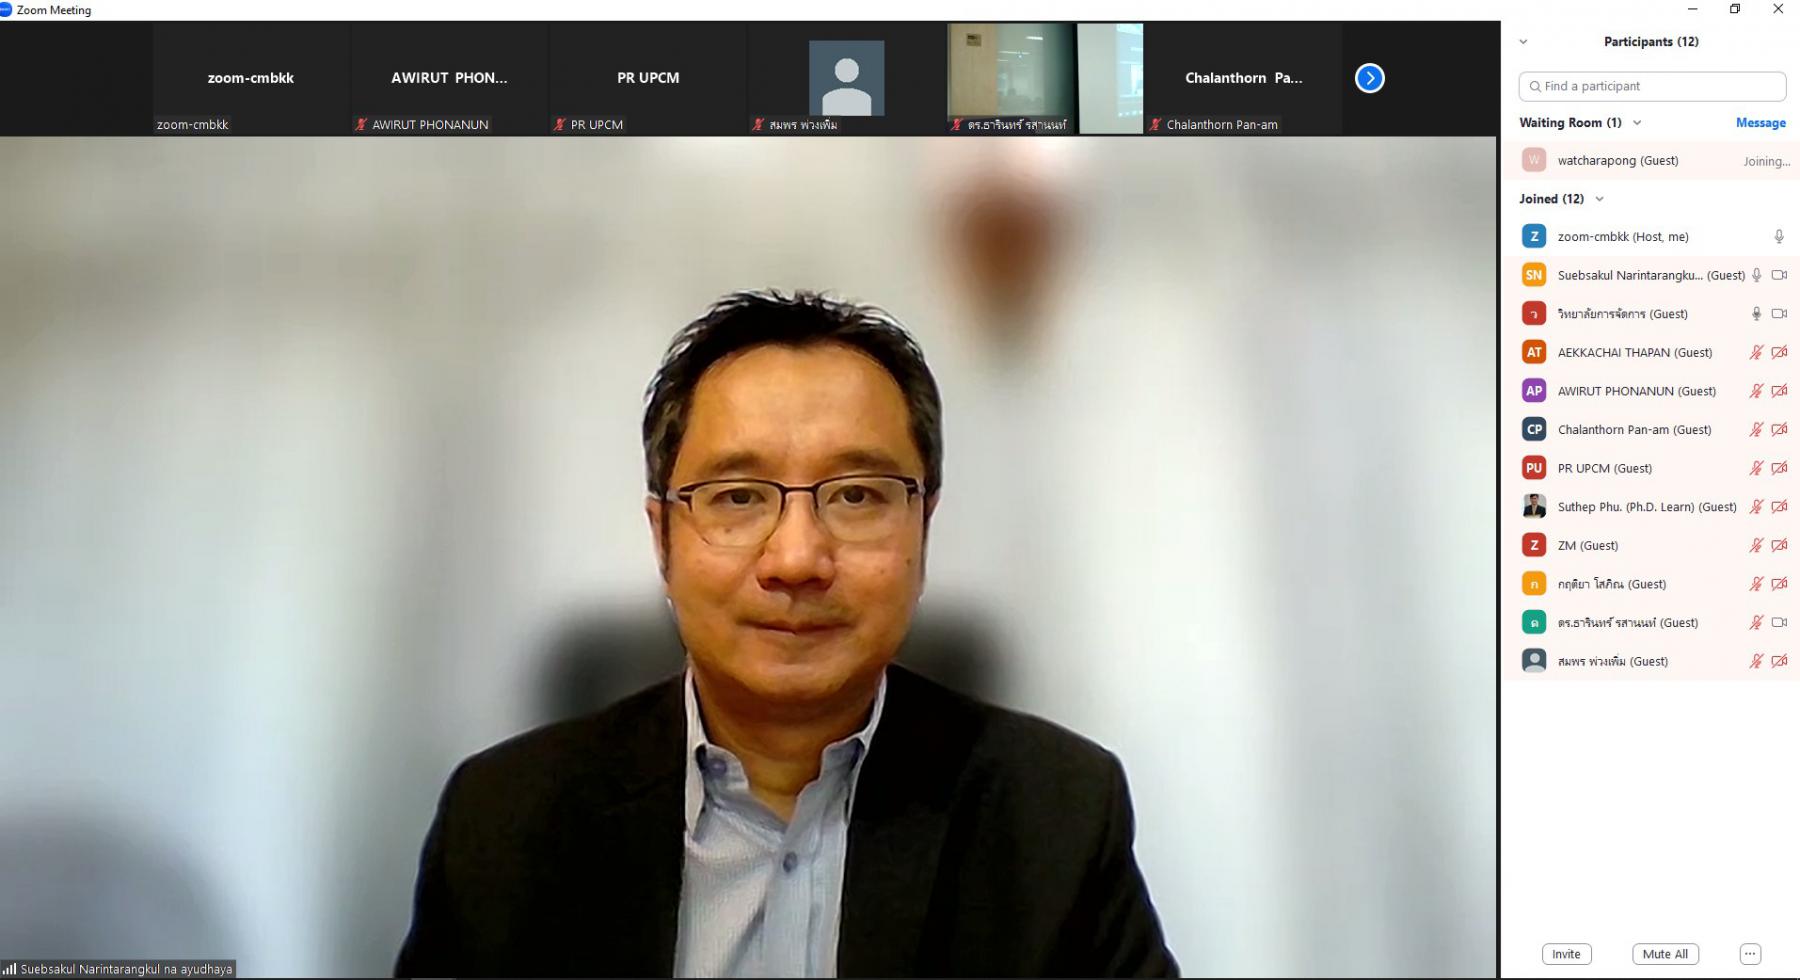
Task: Click ZM guest muted mic icon
Action: pos(1756,545)
